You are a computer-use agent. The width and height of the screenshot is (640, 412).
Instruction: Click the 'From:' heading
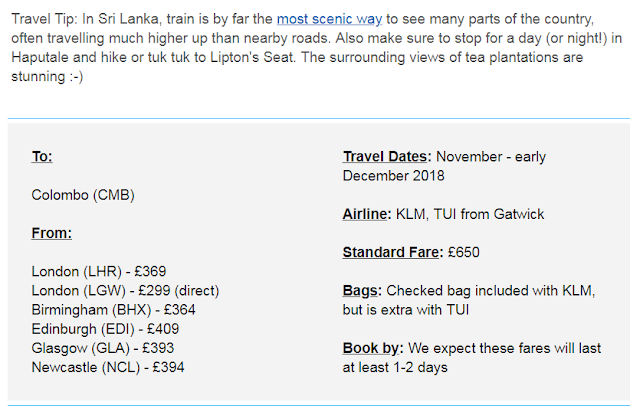pyautogui.click(x=52, y=233)
